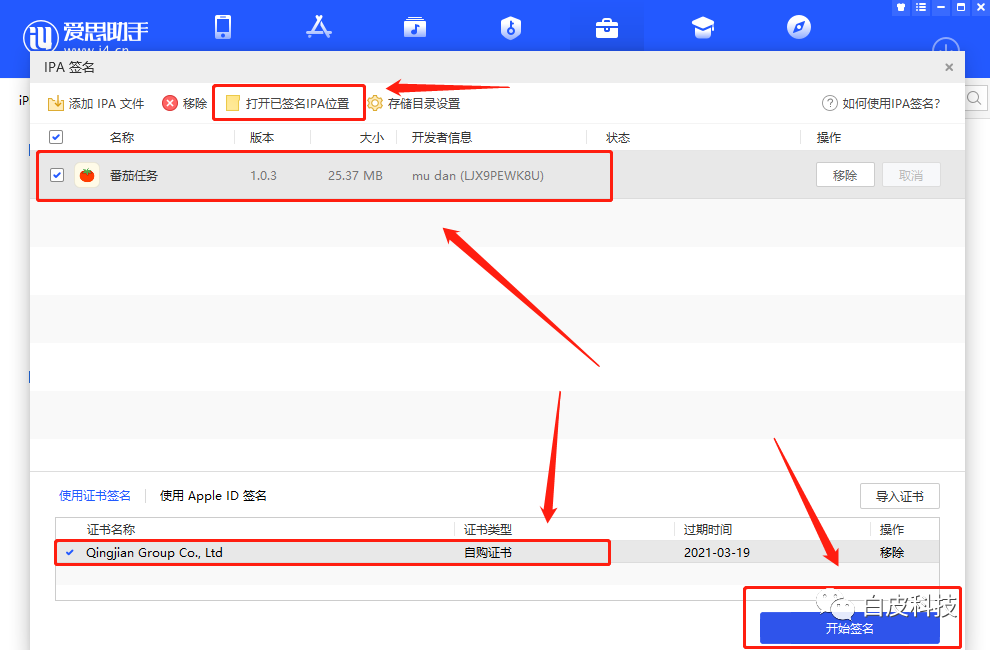Click the 2021-03-19 expiry date cell
This screenshot has width=990, height=650.
[717, 553]
